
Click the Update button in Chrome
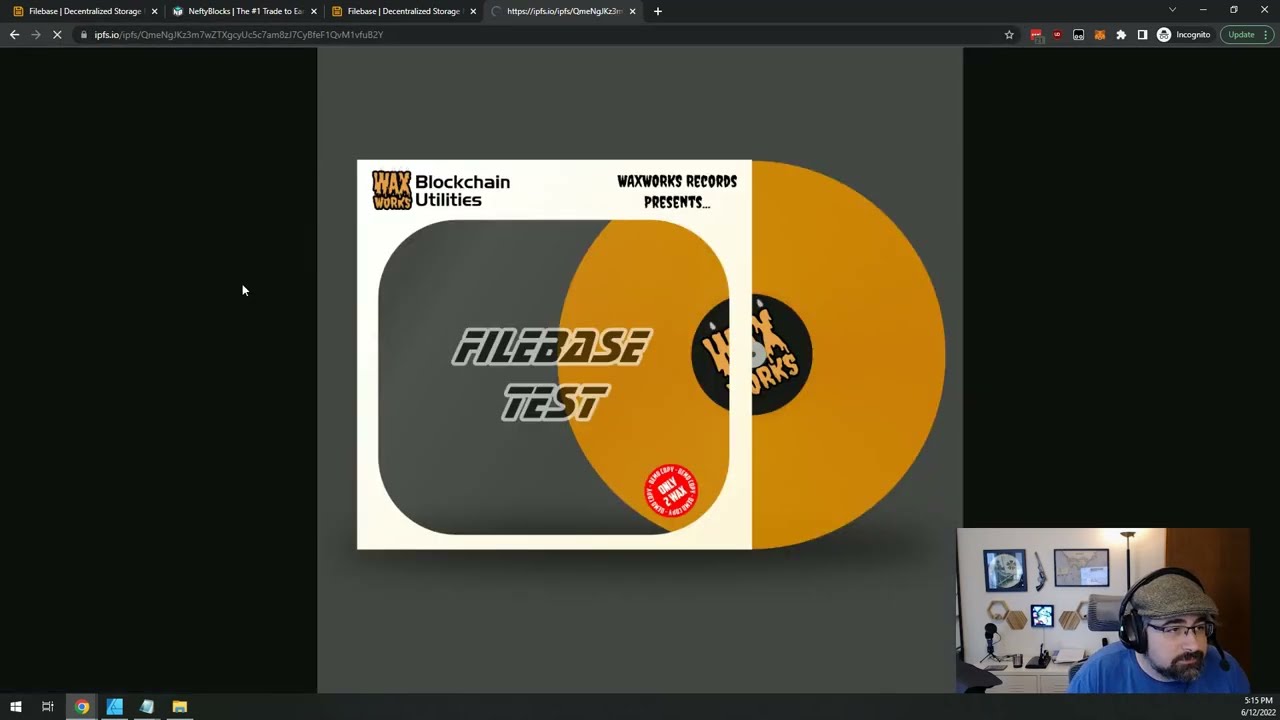[1241, 35]
